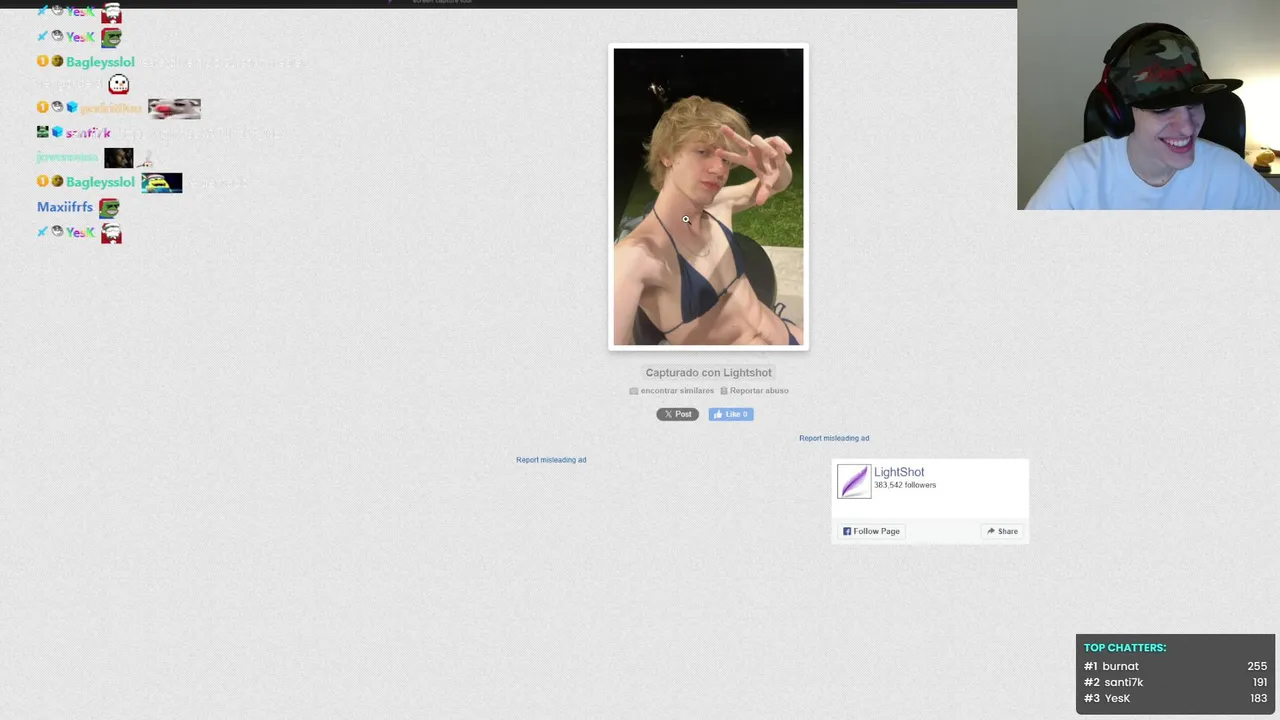
Task: Open the LightShot Facebook page logo
Action: point(854,481)
